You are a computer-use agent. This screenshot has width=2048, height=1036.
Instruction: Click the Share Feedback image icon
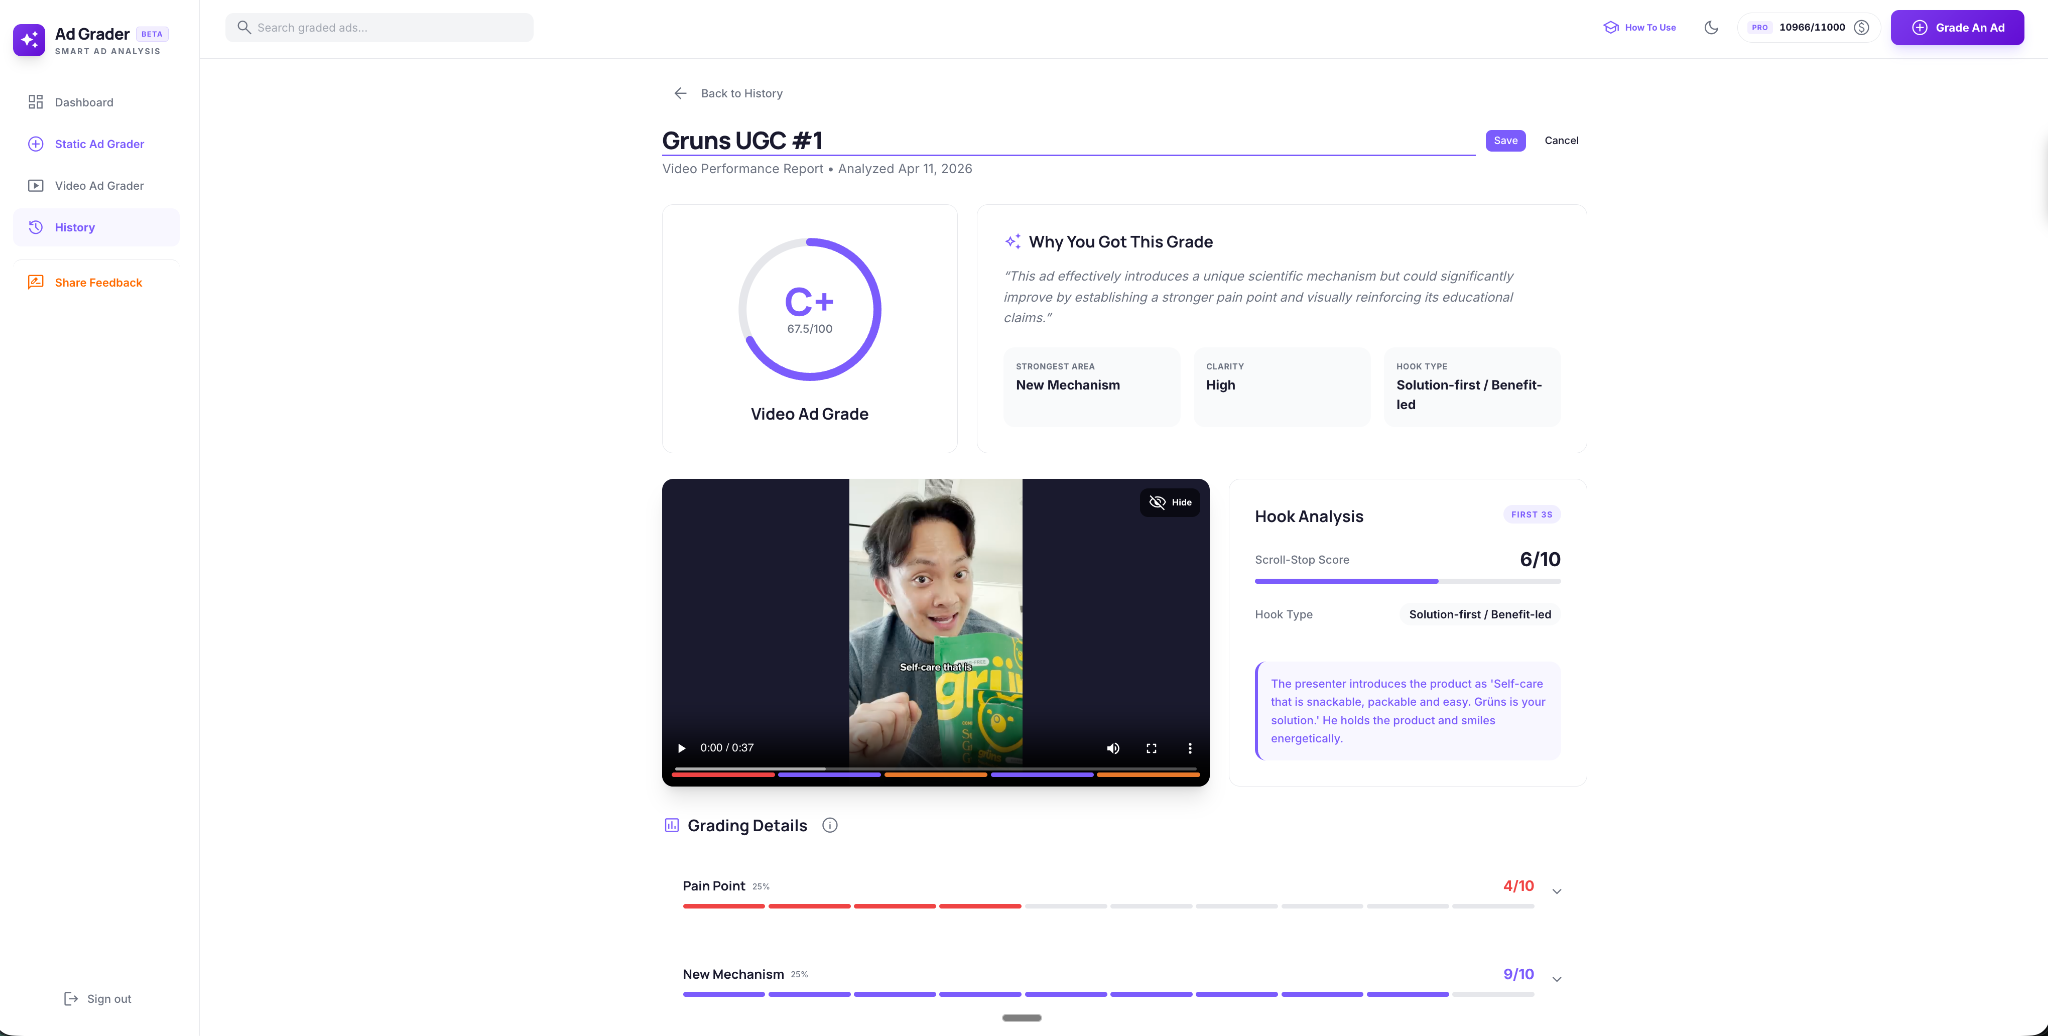coord(35,282)
